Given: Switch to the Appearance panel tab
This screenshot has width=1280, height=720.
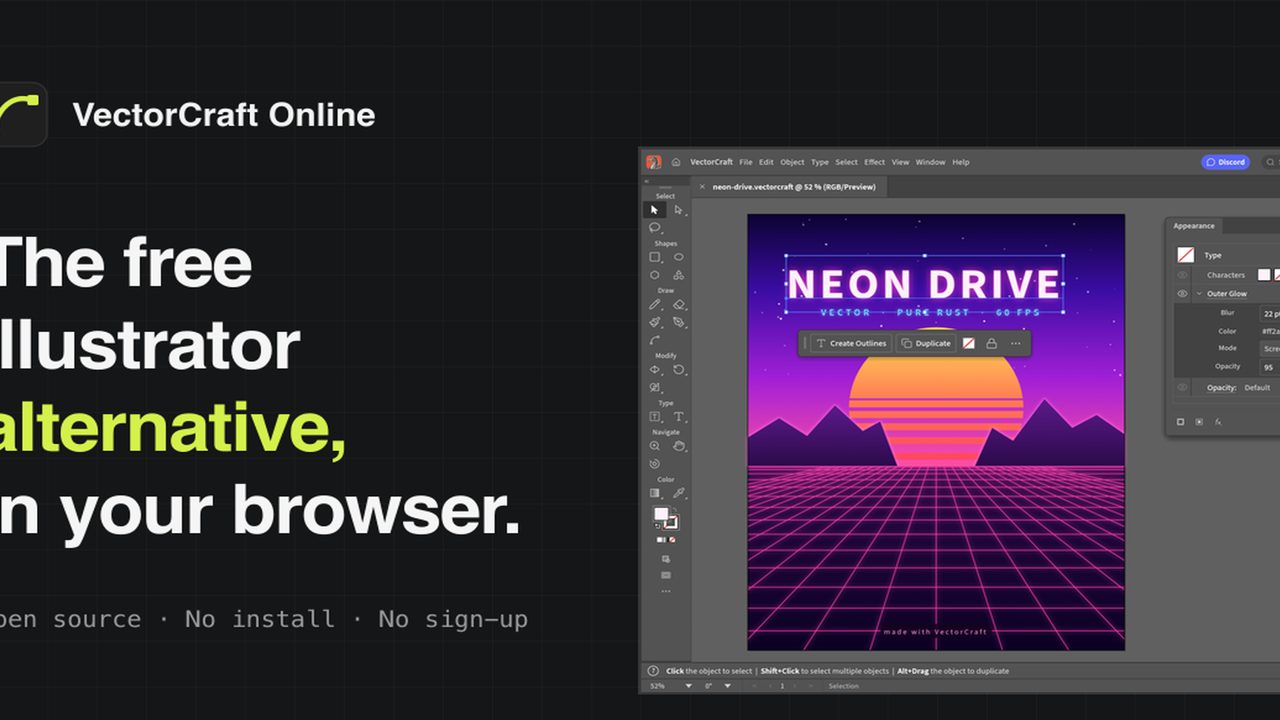Looking at the screenshot, I should pyautogui.click(x=1194, y=226).
